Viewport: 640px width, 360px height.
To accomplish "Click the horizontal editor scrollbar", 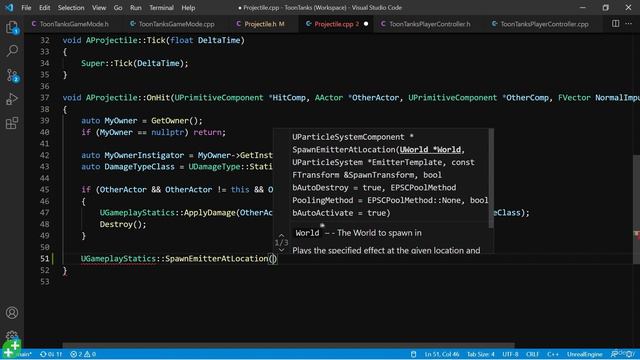I will coord(289,345).
